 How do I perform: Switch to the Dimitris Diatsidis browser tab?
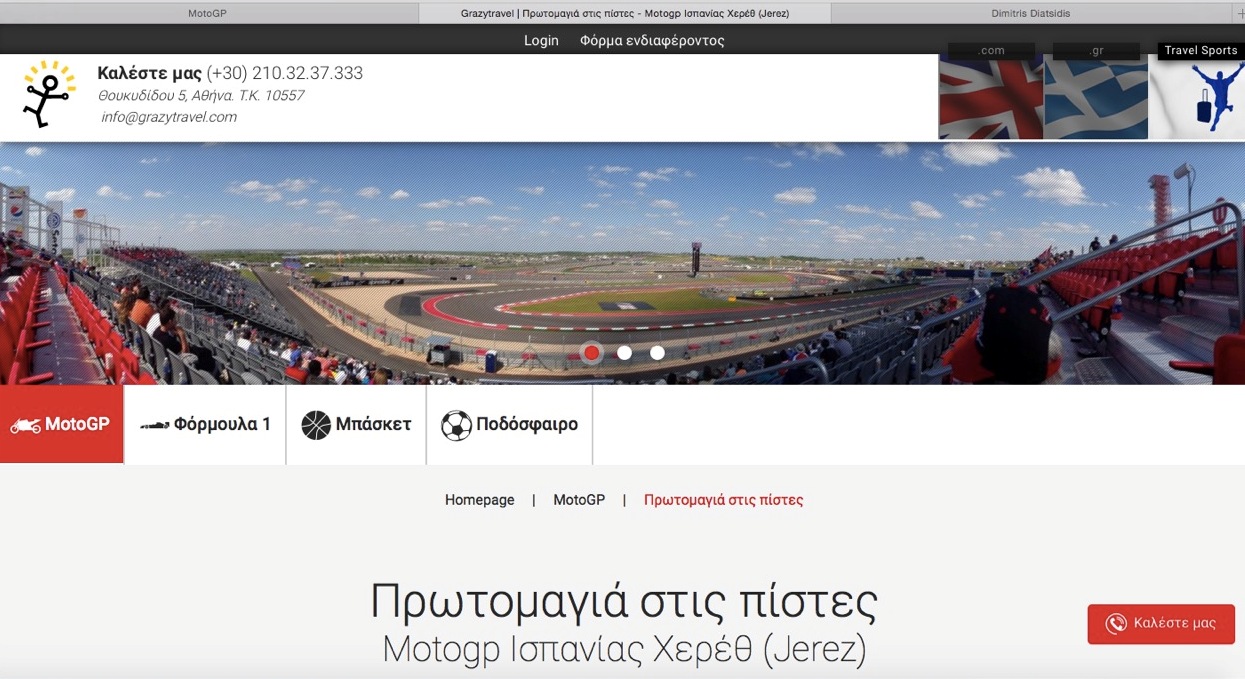(x=1029, y=13)
